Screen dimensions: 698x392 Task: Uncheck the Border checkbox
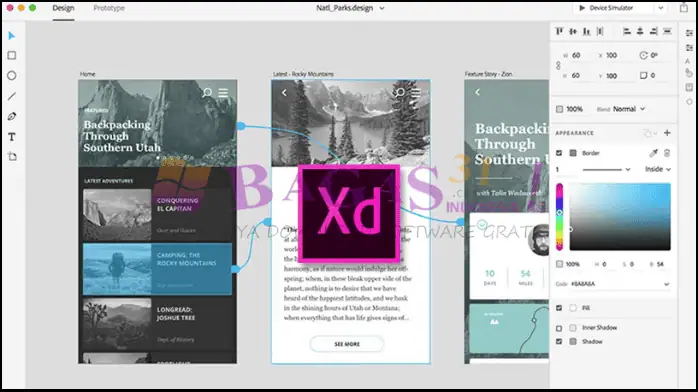tap(559, 153)
